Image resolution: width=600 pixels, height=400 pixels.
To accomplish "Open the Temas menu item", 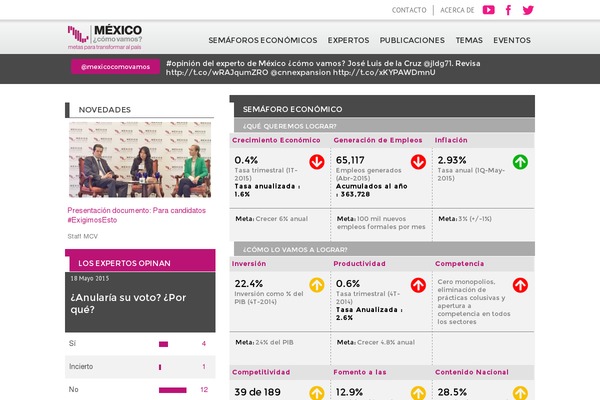I will tap(469, 40).
